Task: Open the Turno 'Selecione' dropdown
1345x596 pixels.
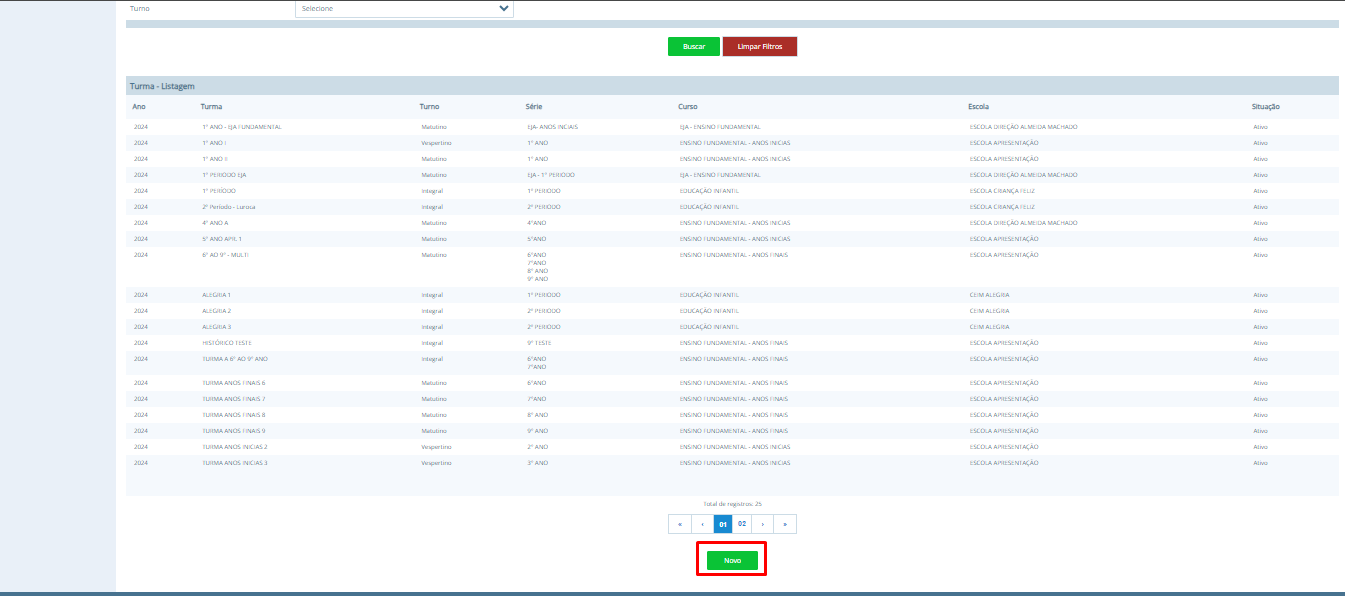Action: (x=404, y=8)
